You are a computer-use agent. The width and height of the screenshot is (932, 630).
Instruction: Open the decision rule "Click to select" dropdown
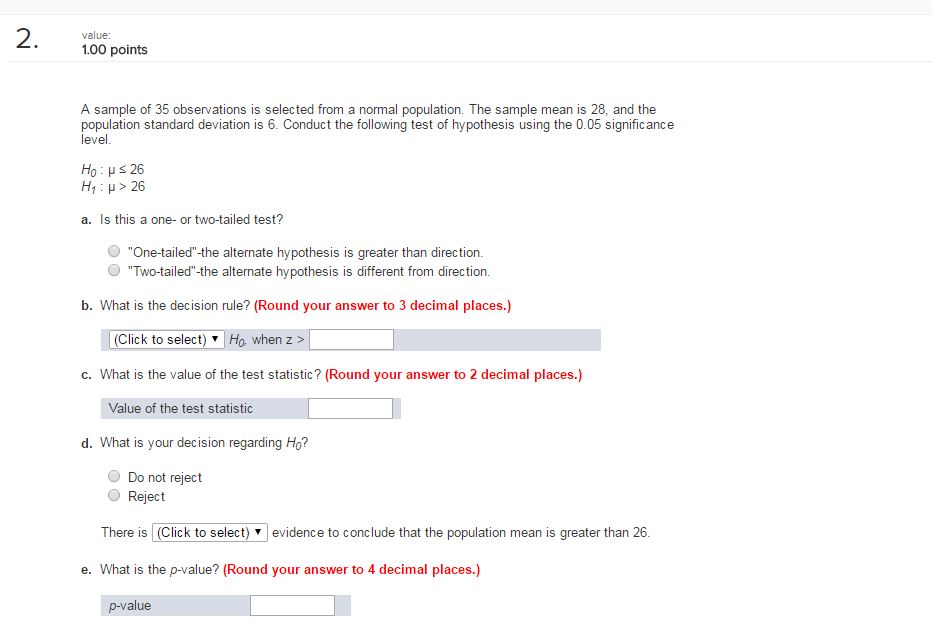pos(165,339)
